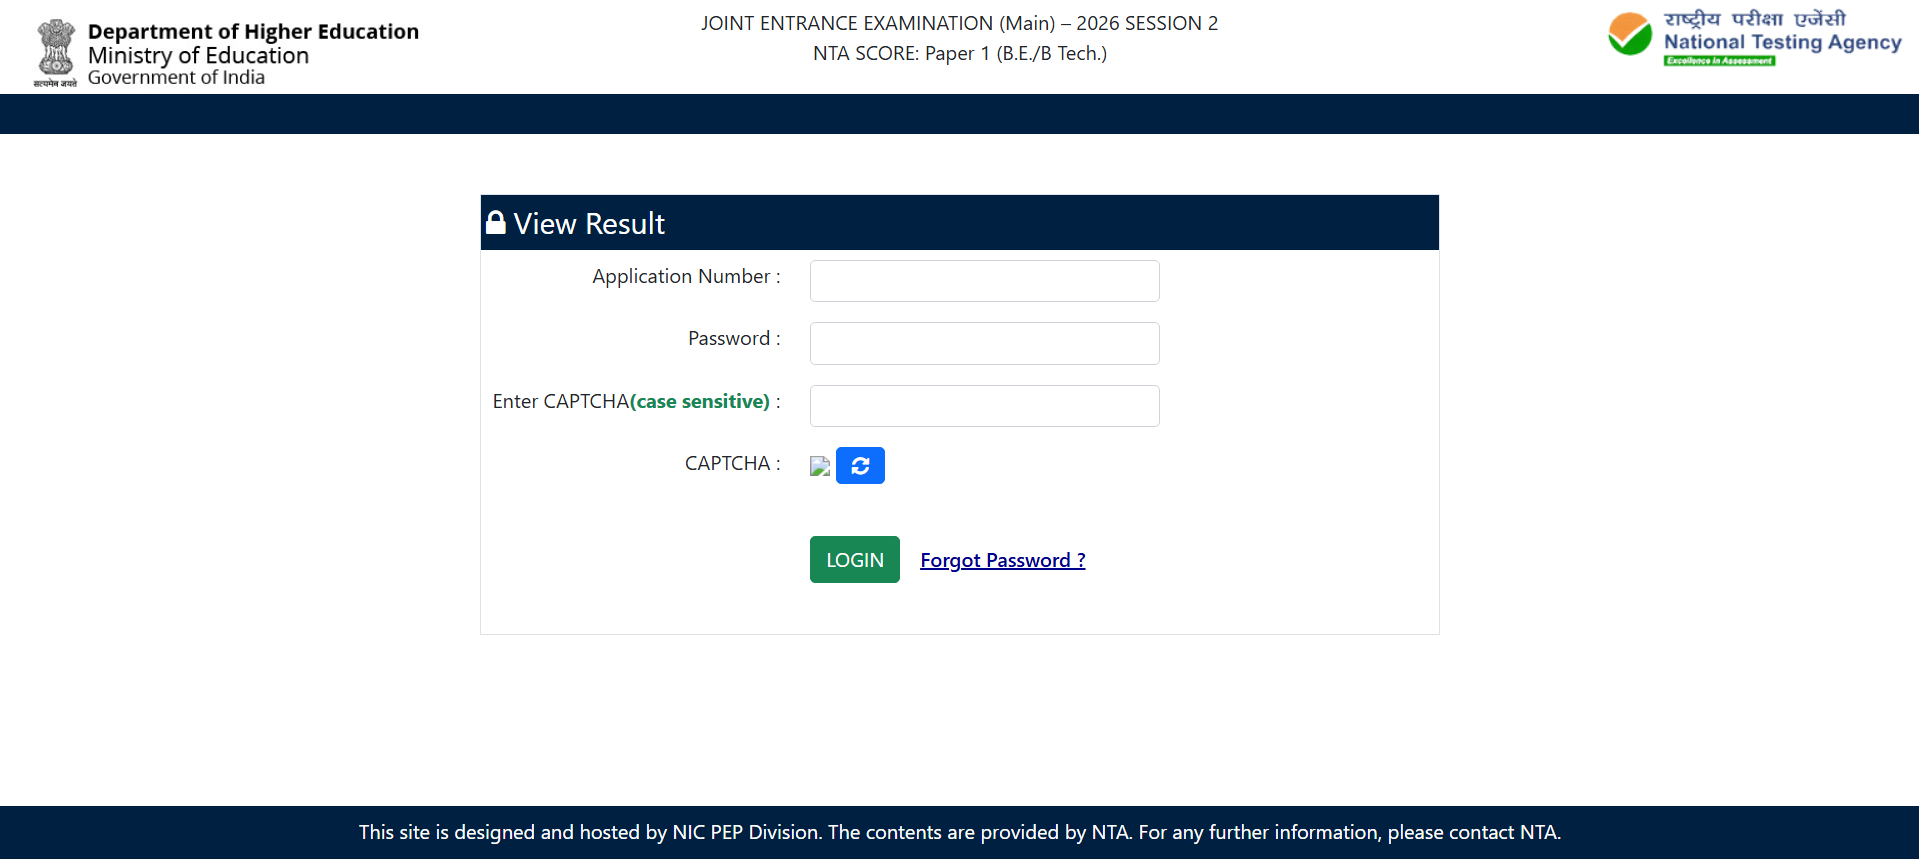Click the National Testing Agency checkmark logo
Screen dimensions: 1919x859
pyautogui.click(x=1630, y=34)
